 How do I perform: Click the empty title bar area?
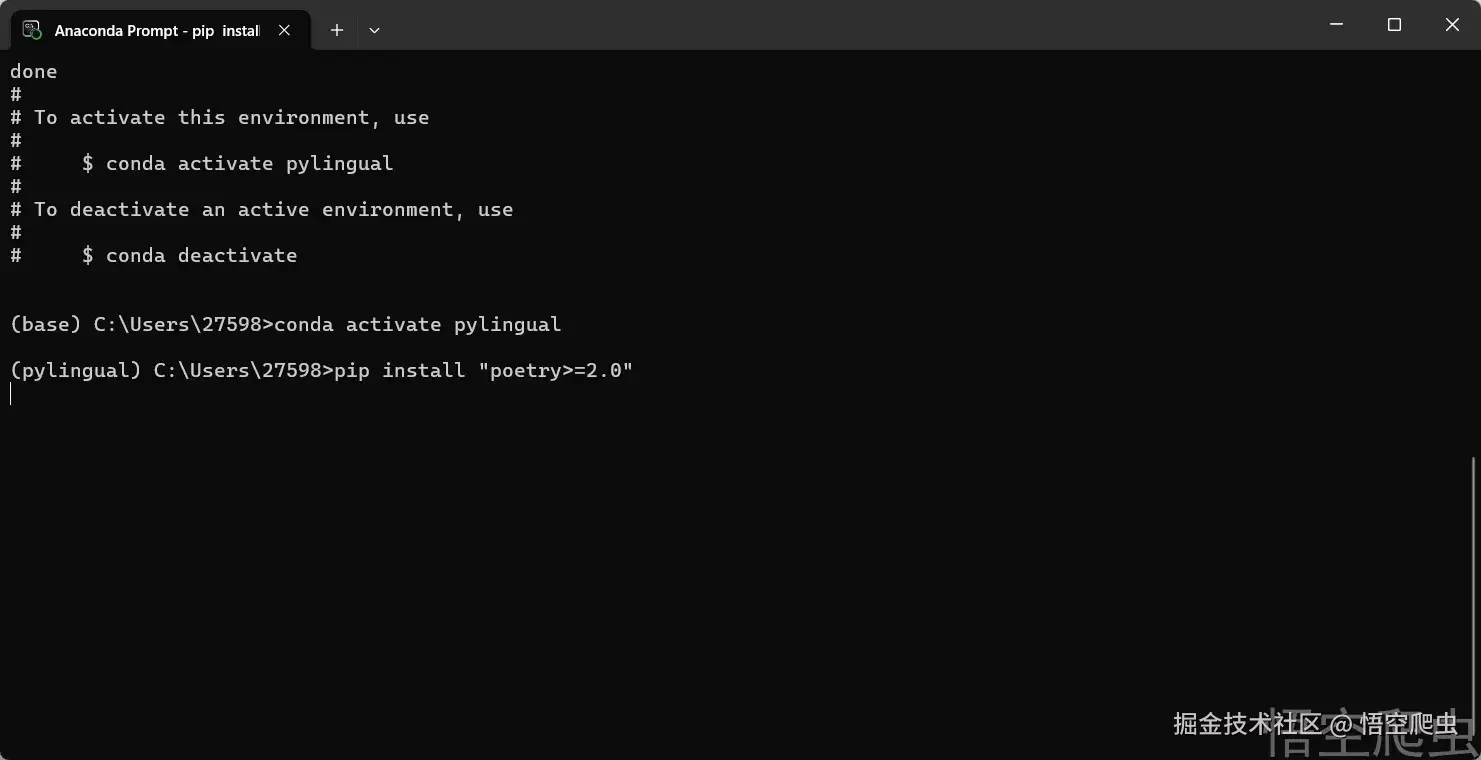[800, 24]
